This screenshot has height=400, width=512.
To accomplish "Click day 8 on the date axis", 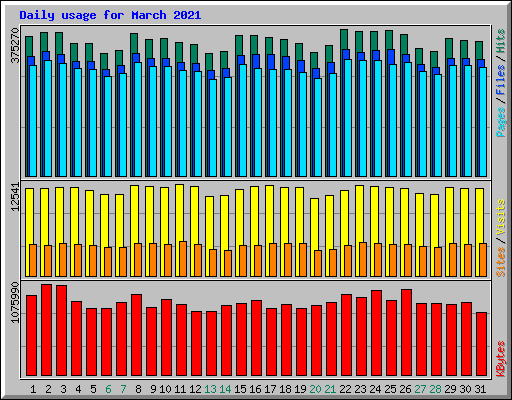I will click(x=138, y=389).
